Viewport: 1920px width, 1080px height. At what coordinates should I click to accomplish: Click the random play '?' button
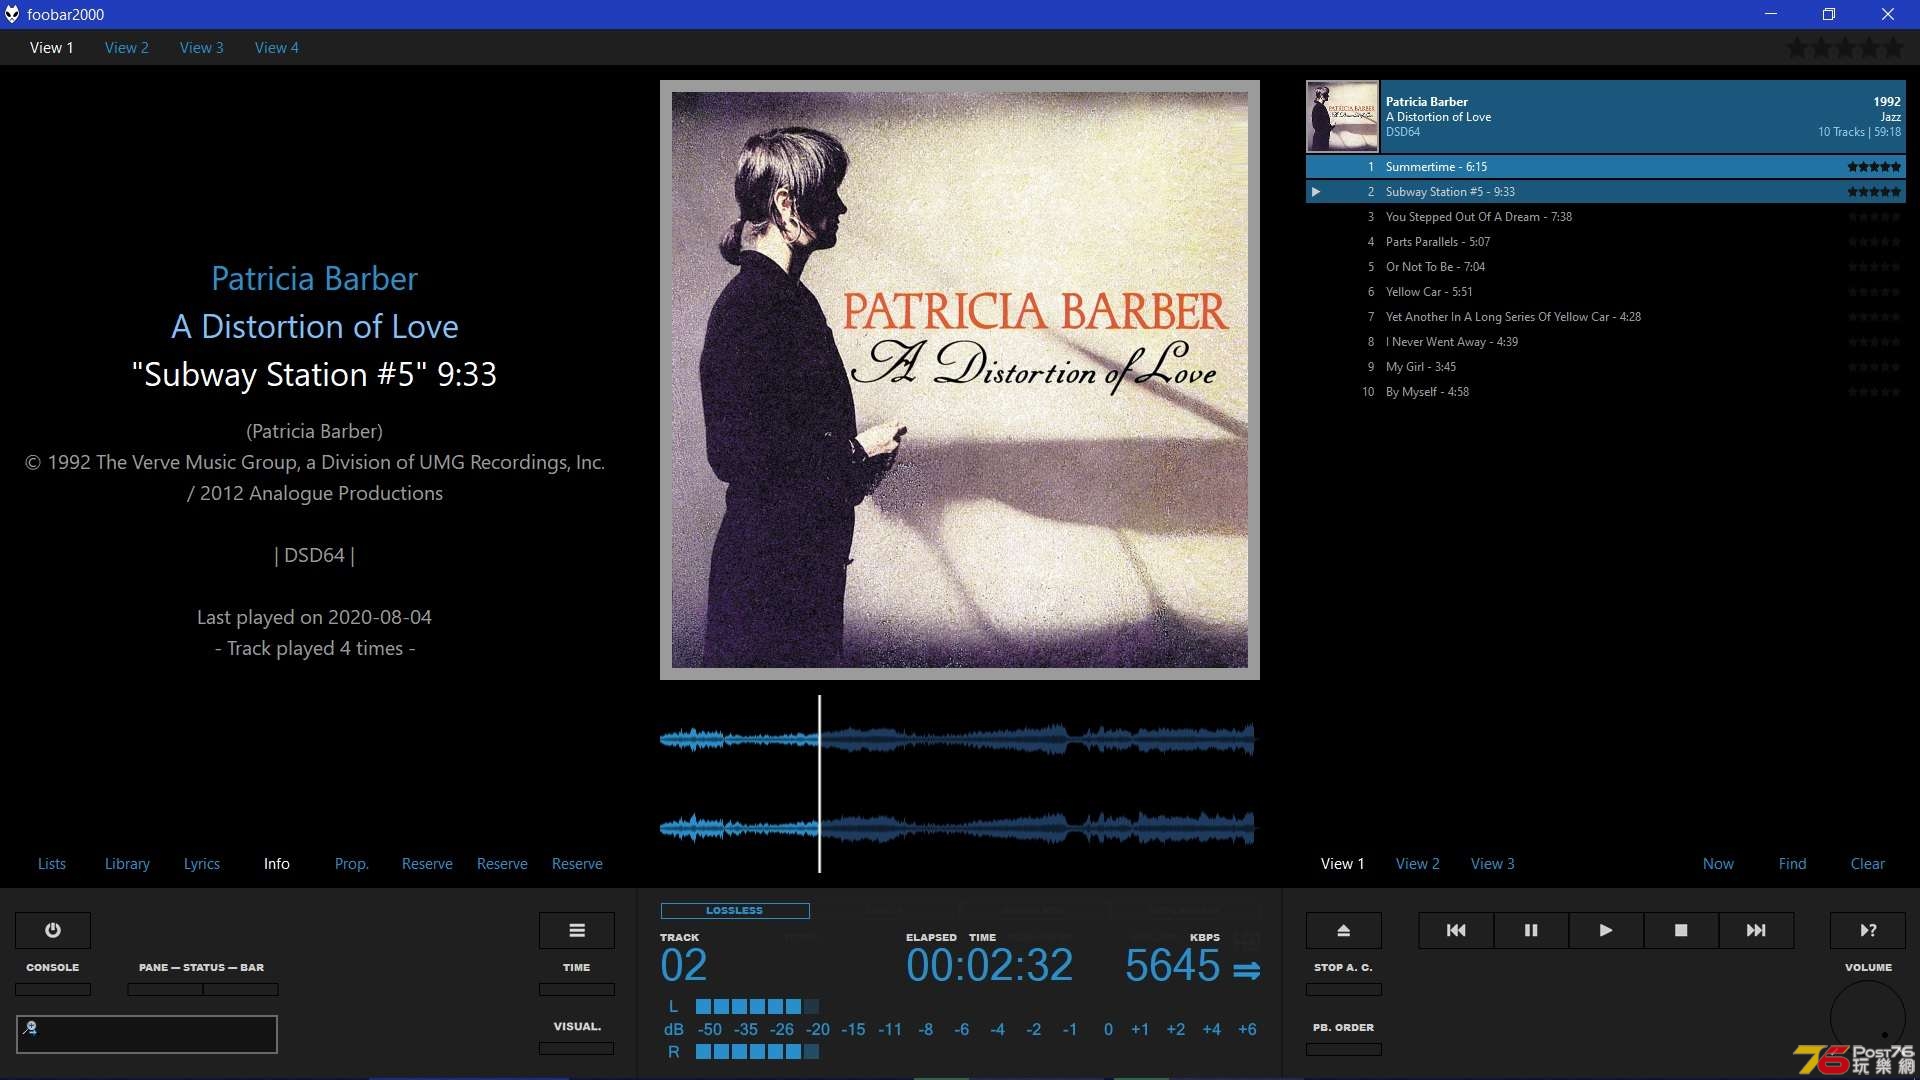click(x=1868, y=930)
